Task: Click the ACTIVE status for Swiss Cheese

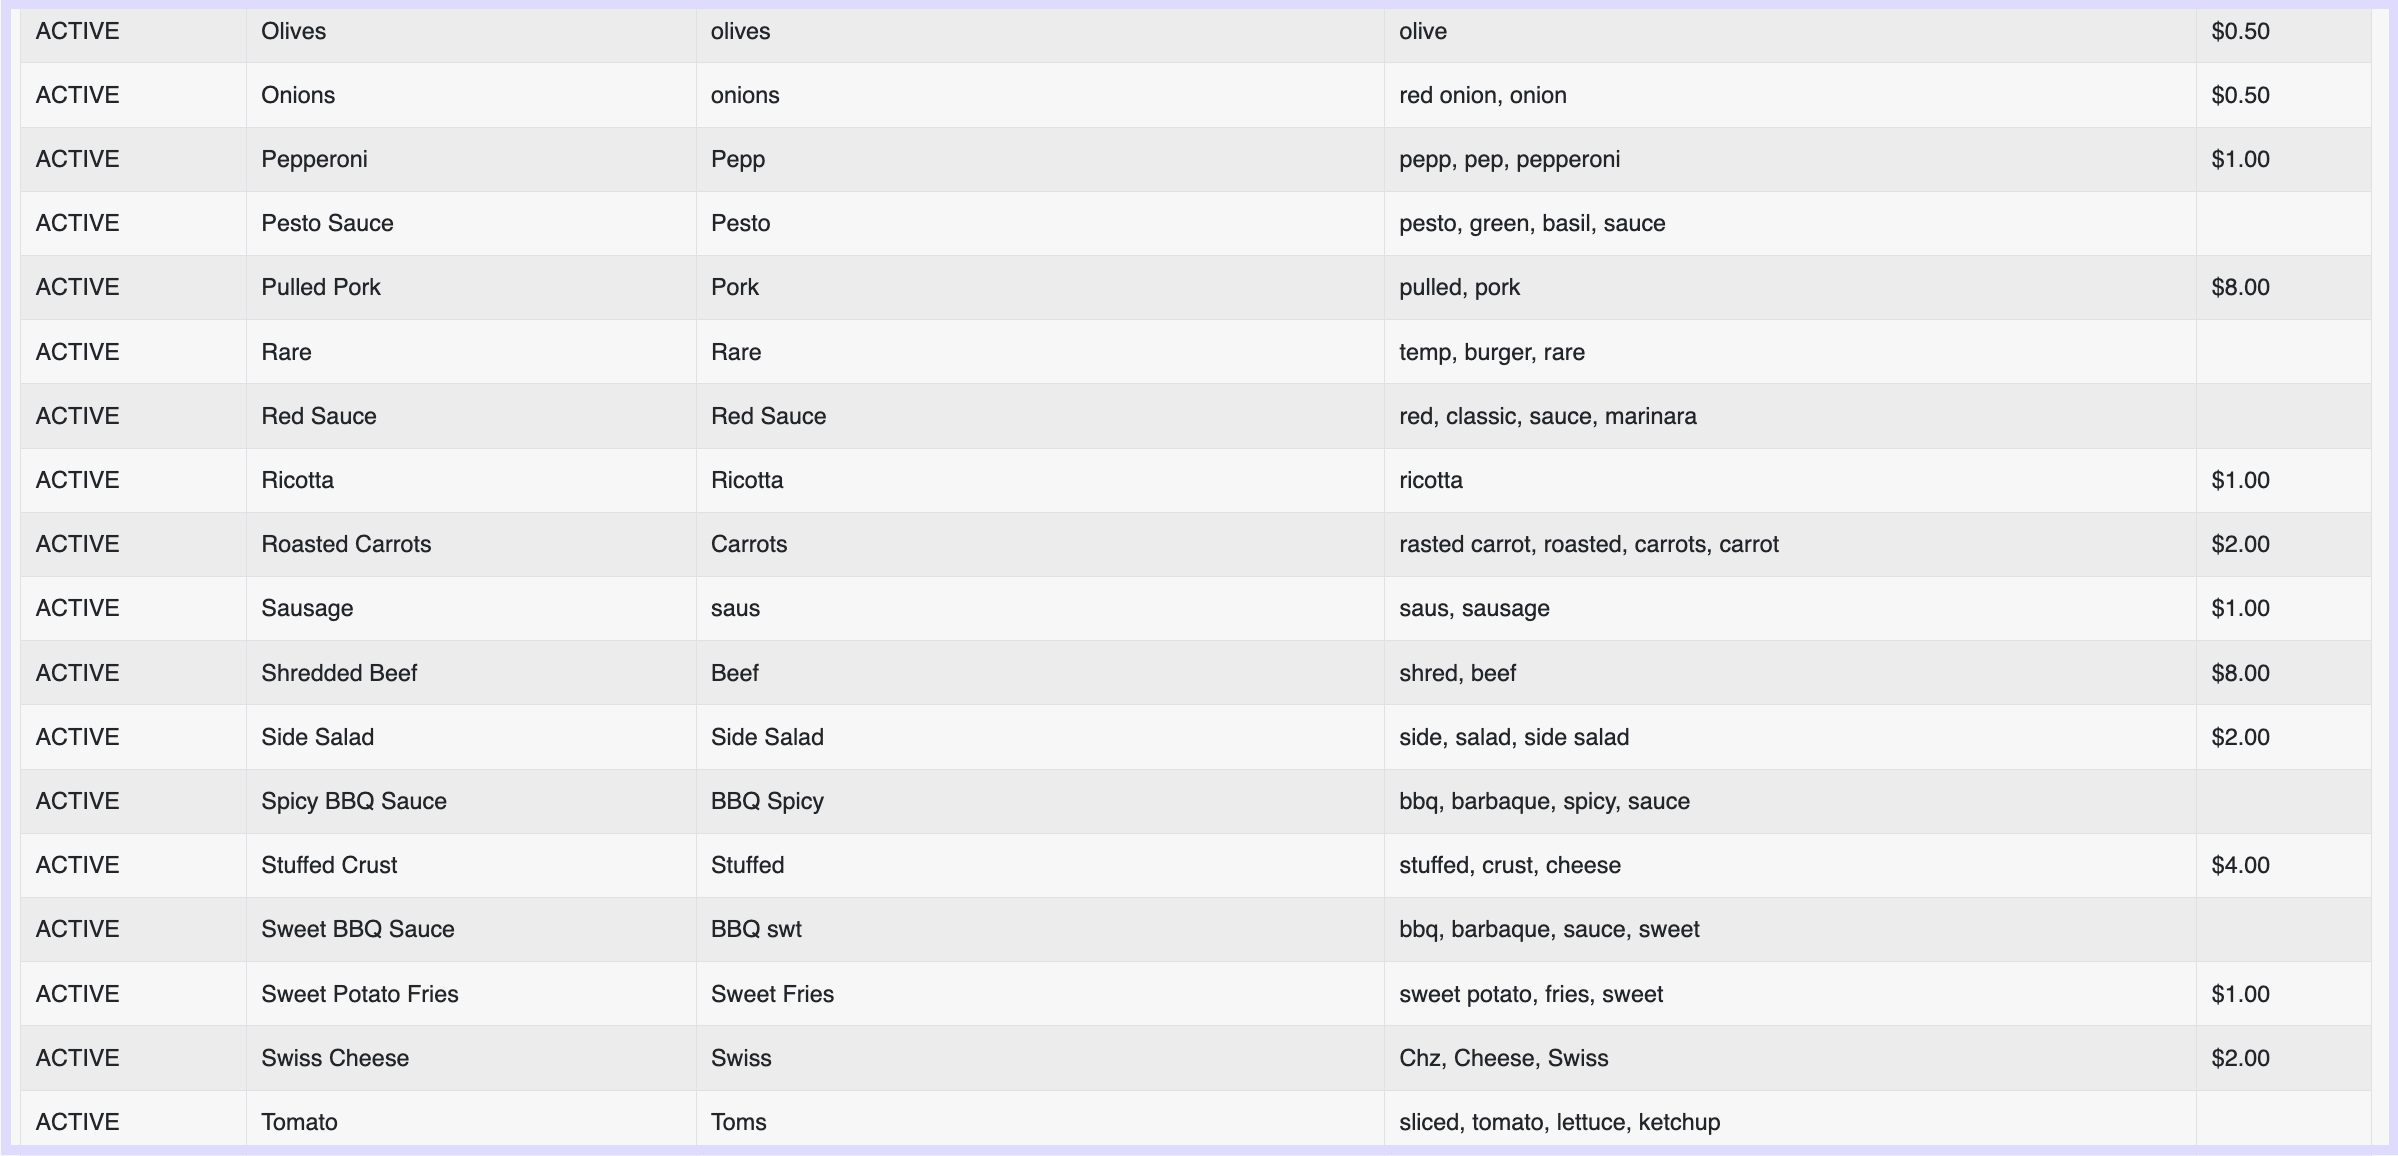Action: (77, 1058)
